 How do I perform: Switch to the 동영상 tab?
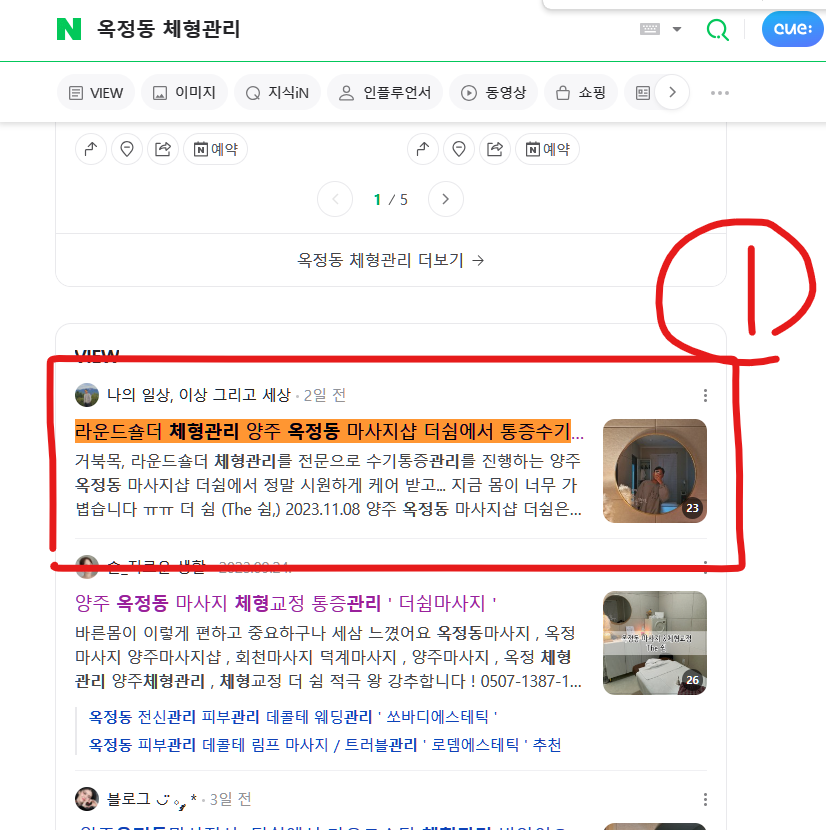[x=493, y=93]
